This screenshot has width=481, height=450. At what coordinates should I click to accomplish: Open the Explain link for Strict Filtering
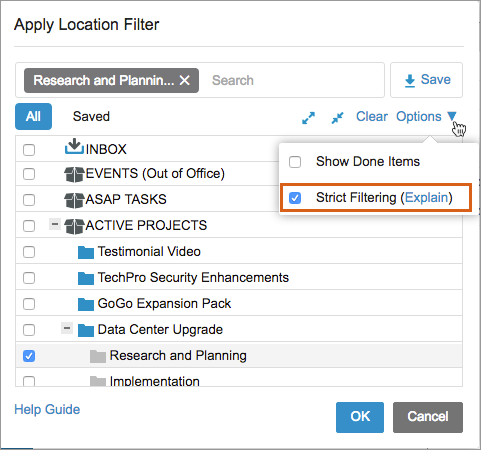(x=426, y=198)
